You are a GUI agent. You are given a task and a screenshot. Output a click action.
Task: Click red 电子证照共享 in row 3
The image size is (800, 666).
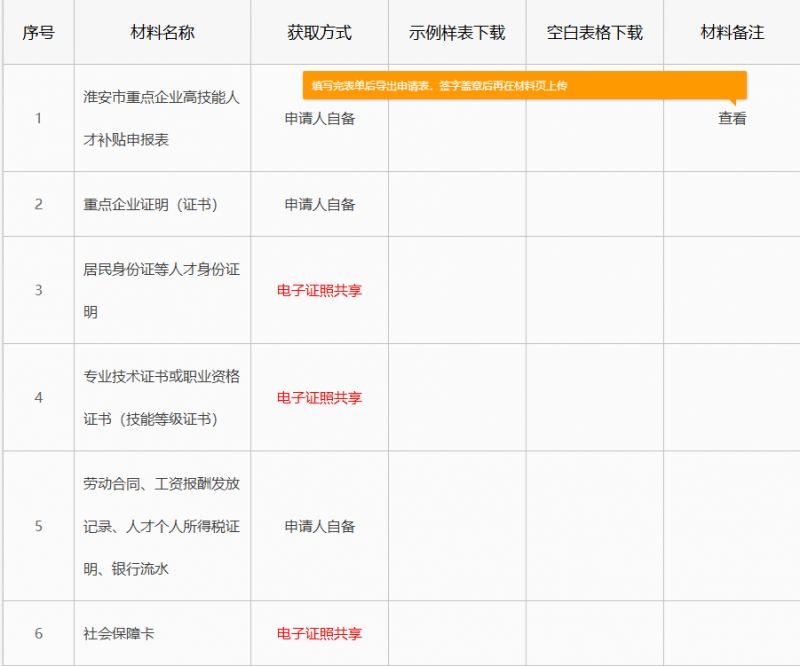(x=319, y=290)
